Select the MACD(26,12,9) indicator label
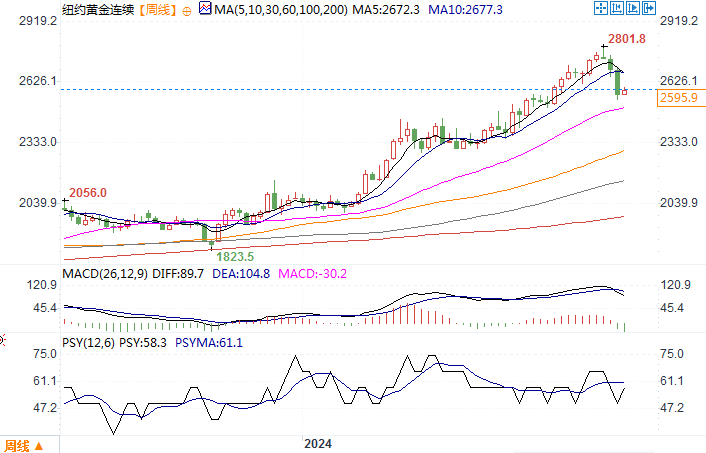This screenshot has width=706, height=453. pyautogui.click(x=105, y=274)
